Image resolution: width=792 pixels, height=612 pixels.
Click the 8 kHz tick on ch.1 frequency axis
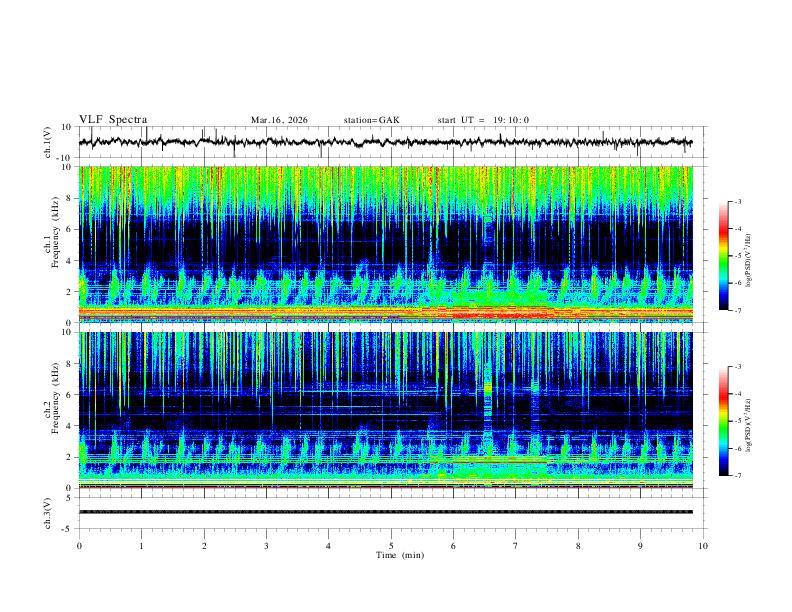coord(69,198)
